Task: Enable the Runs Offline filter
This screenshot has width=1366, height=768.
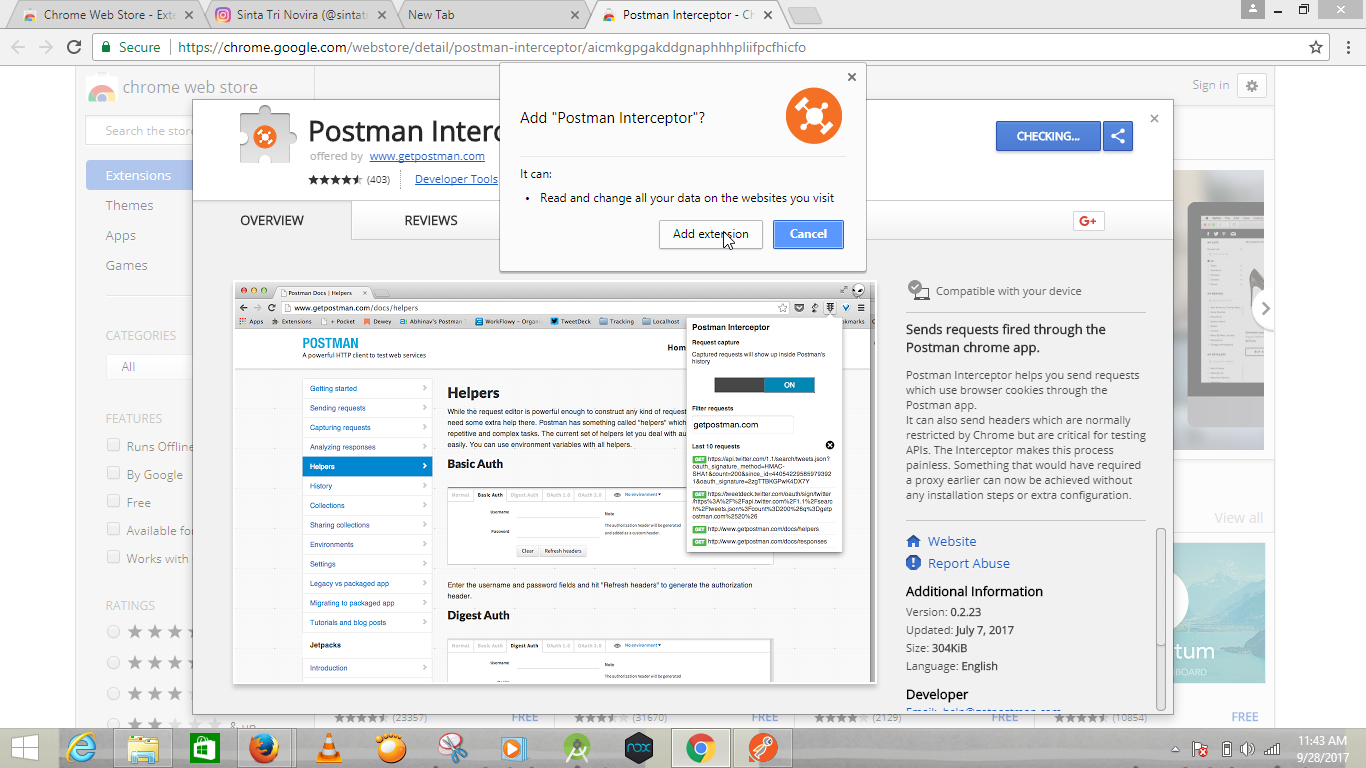Action: click(x=113, y=446)
